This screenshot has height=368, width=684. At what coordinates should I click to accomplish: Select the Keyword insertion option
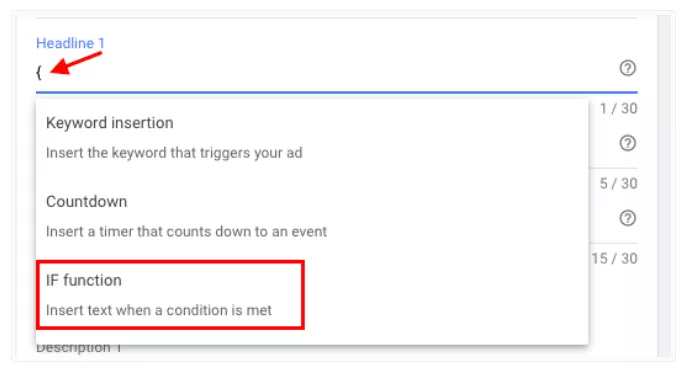312,138
